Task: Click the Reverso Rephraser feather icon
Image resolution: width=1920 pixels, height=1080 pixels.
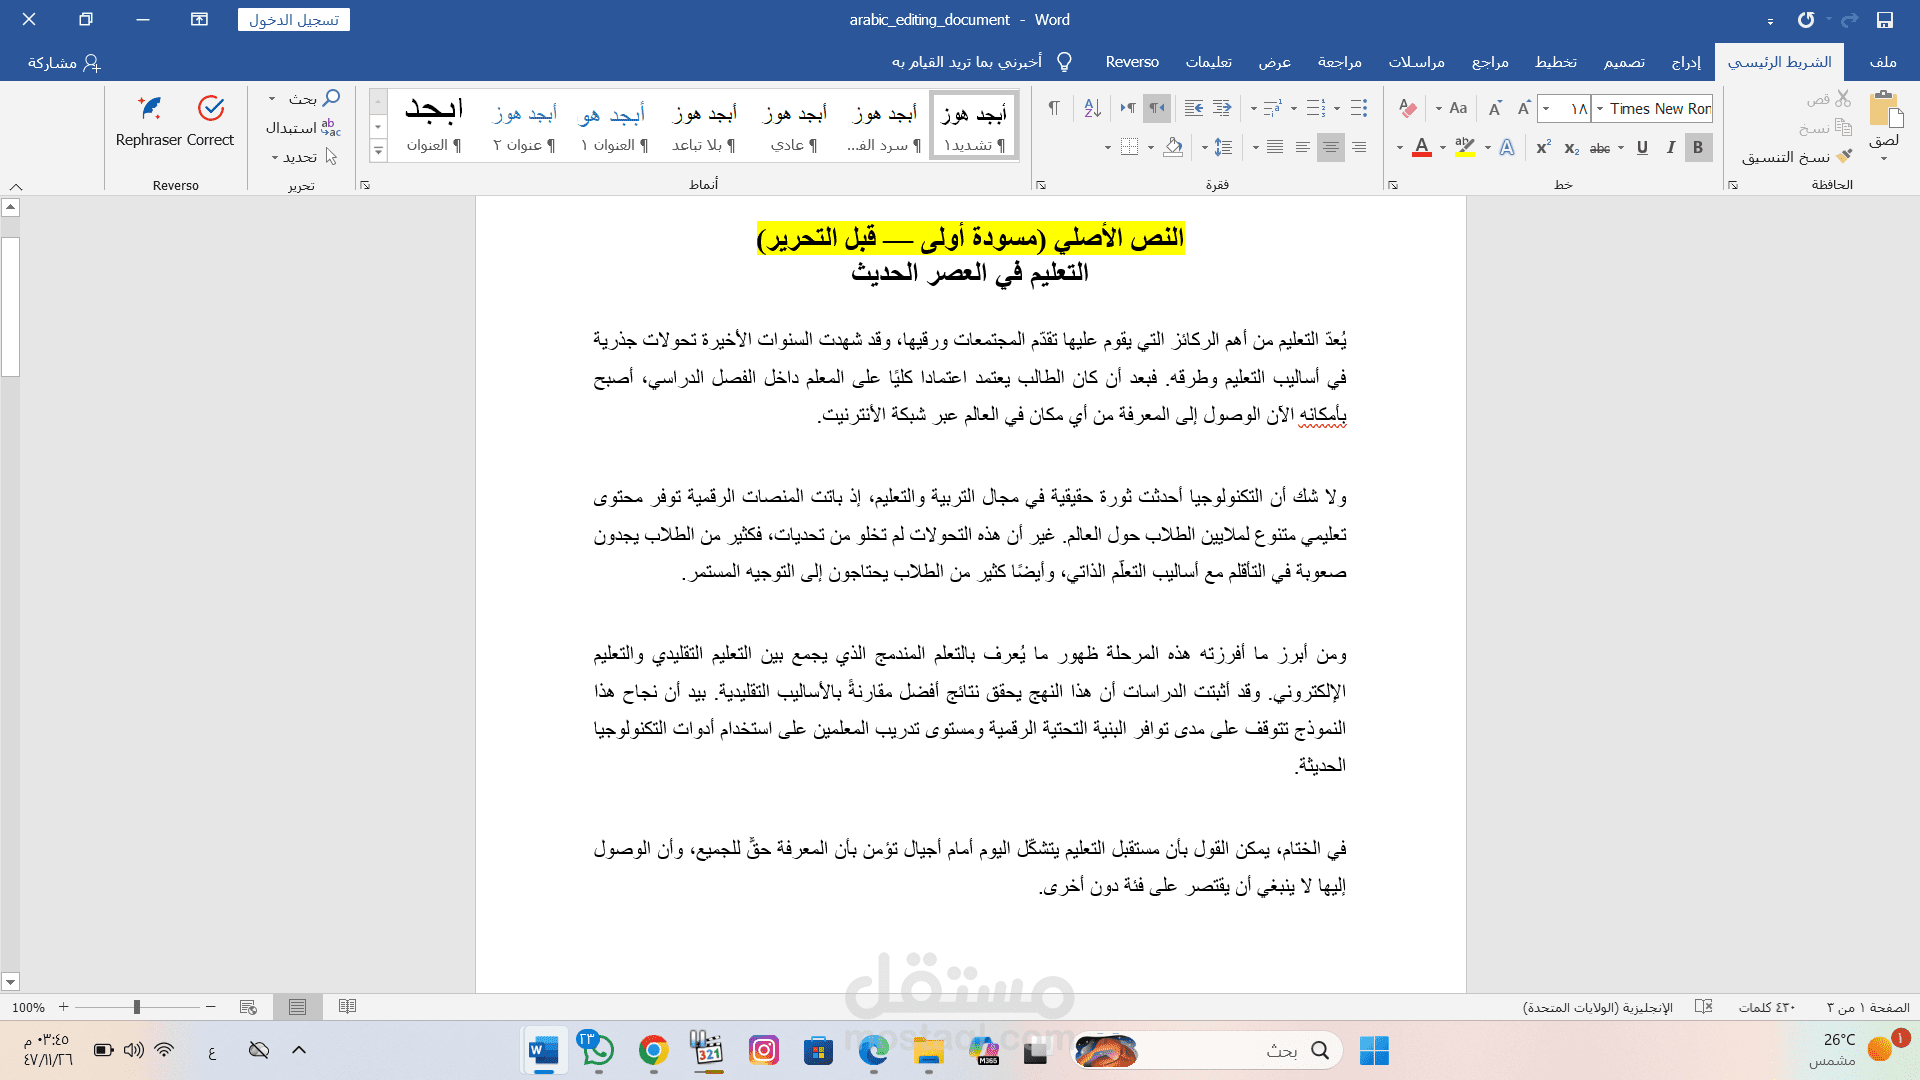Action: (149, 108)
